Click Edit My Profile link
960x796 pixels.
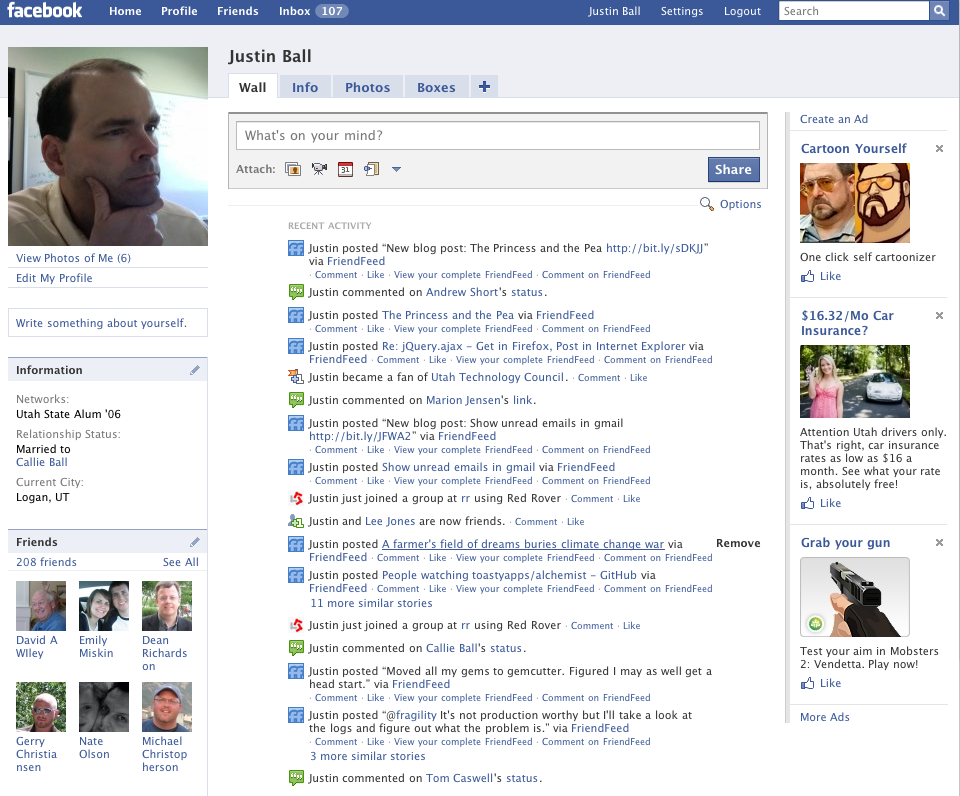coord(54,278)
